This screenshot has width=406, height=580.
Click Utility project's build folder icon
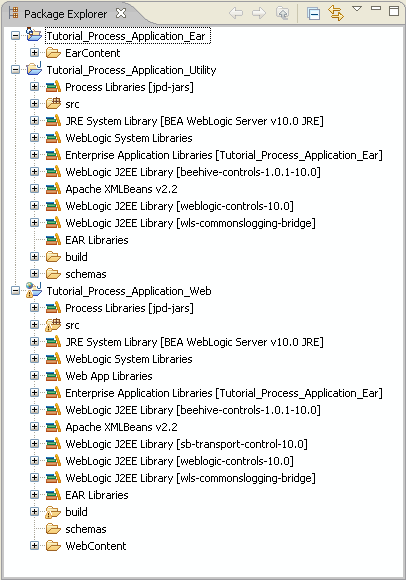(x=53, y=257)
